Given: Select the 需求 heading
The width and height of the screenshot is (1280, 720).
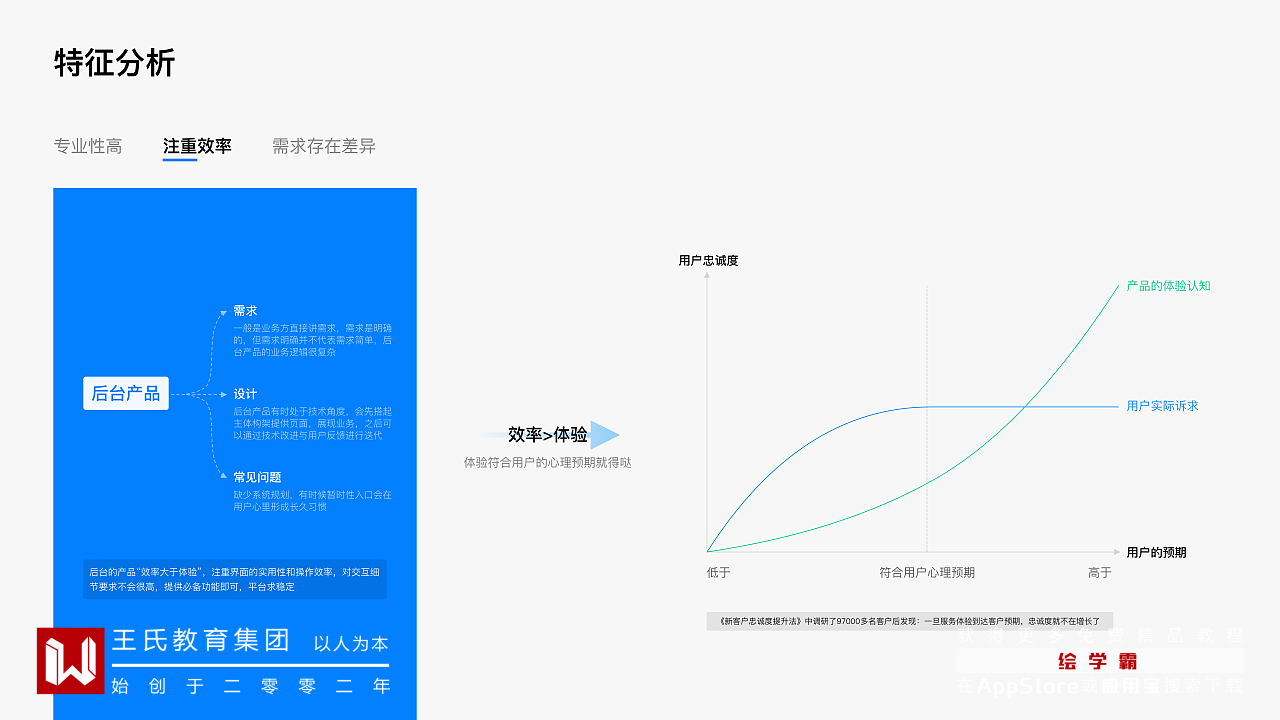Looking at the screenshot, I should (245, 311).
